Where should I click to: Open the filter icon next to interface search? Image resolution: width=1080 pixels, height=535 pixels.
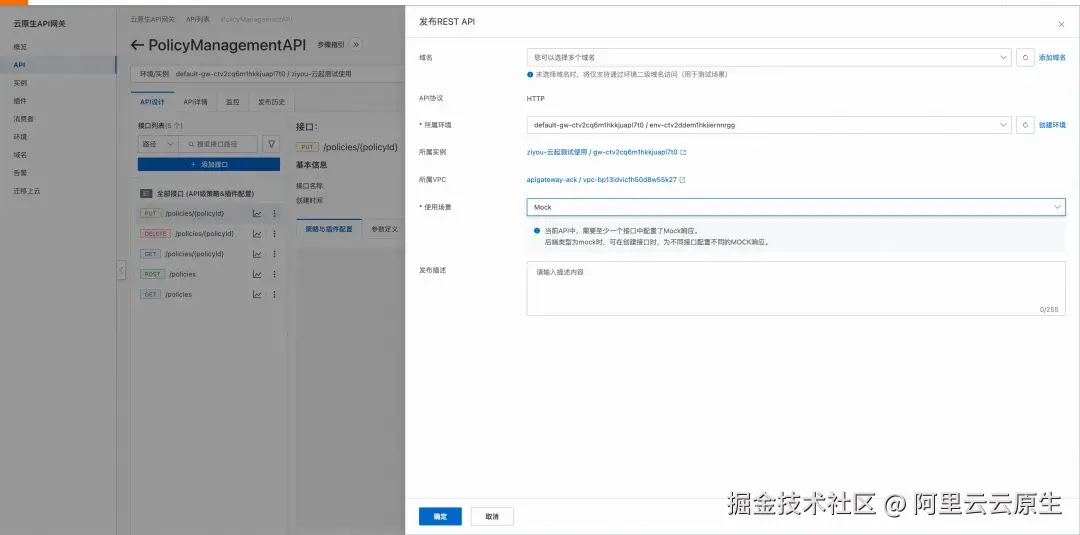tap(271, 144)
